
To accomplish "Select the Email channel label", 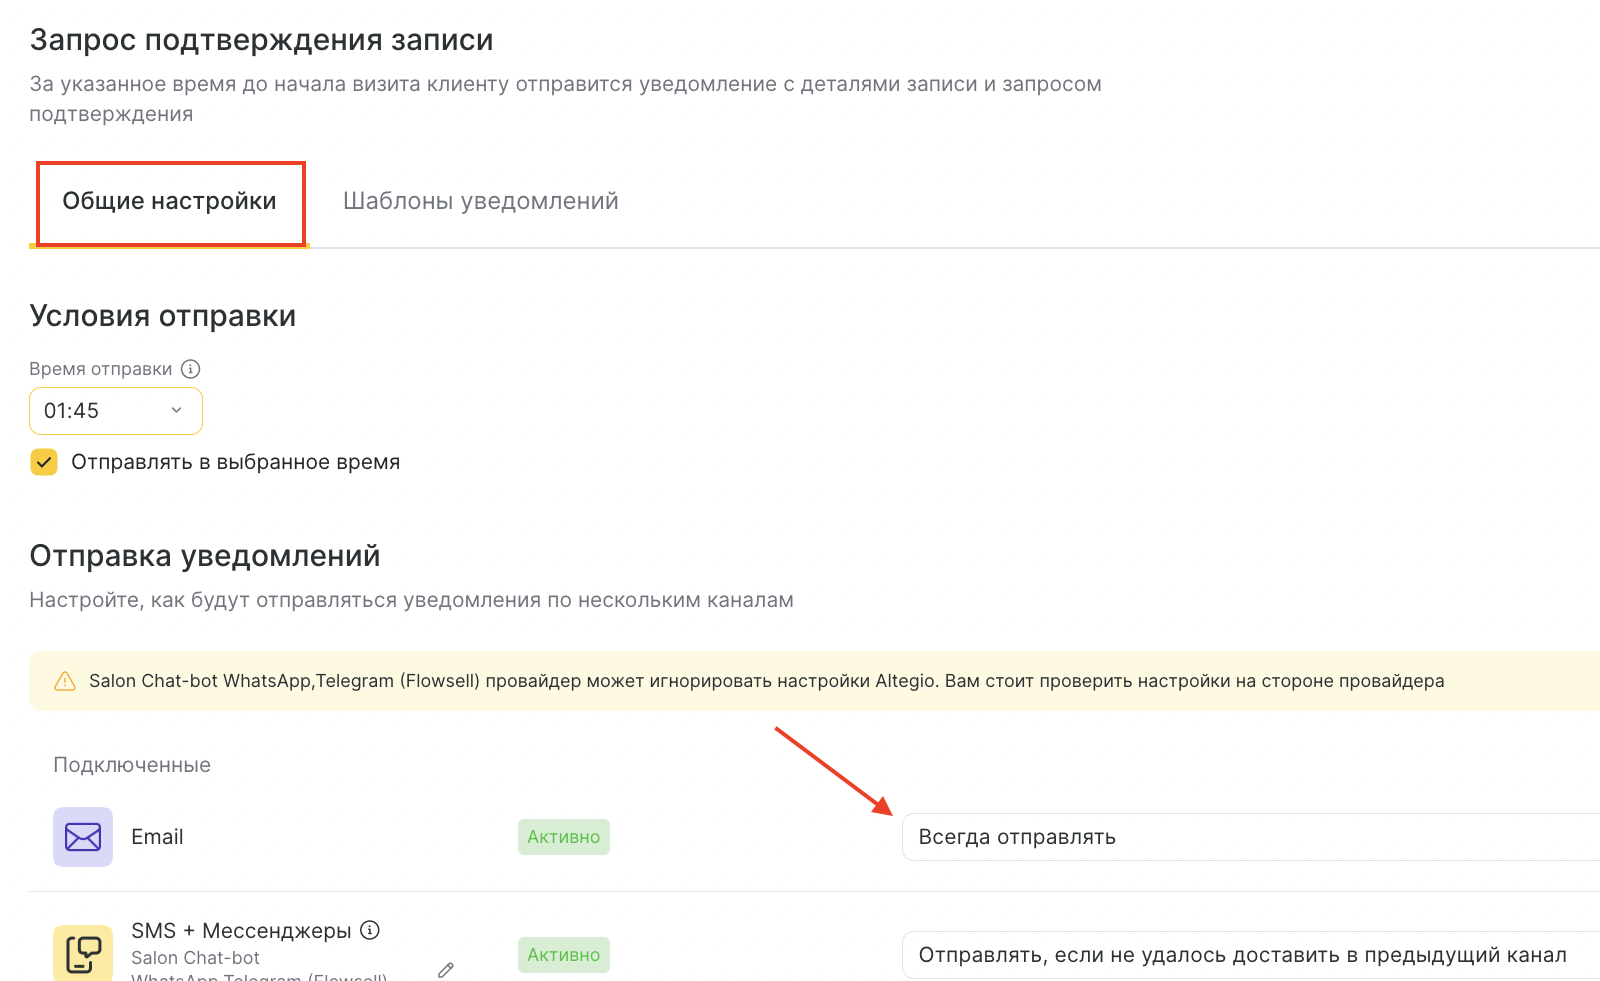I will pyautogui.click(x=157, y=837).
